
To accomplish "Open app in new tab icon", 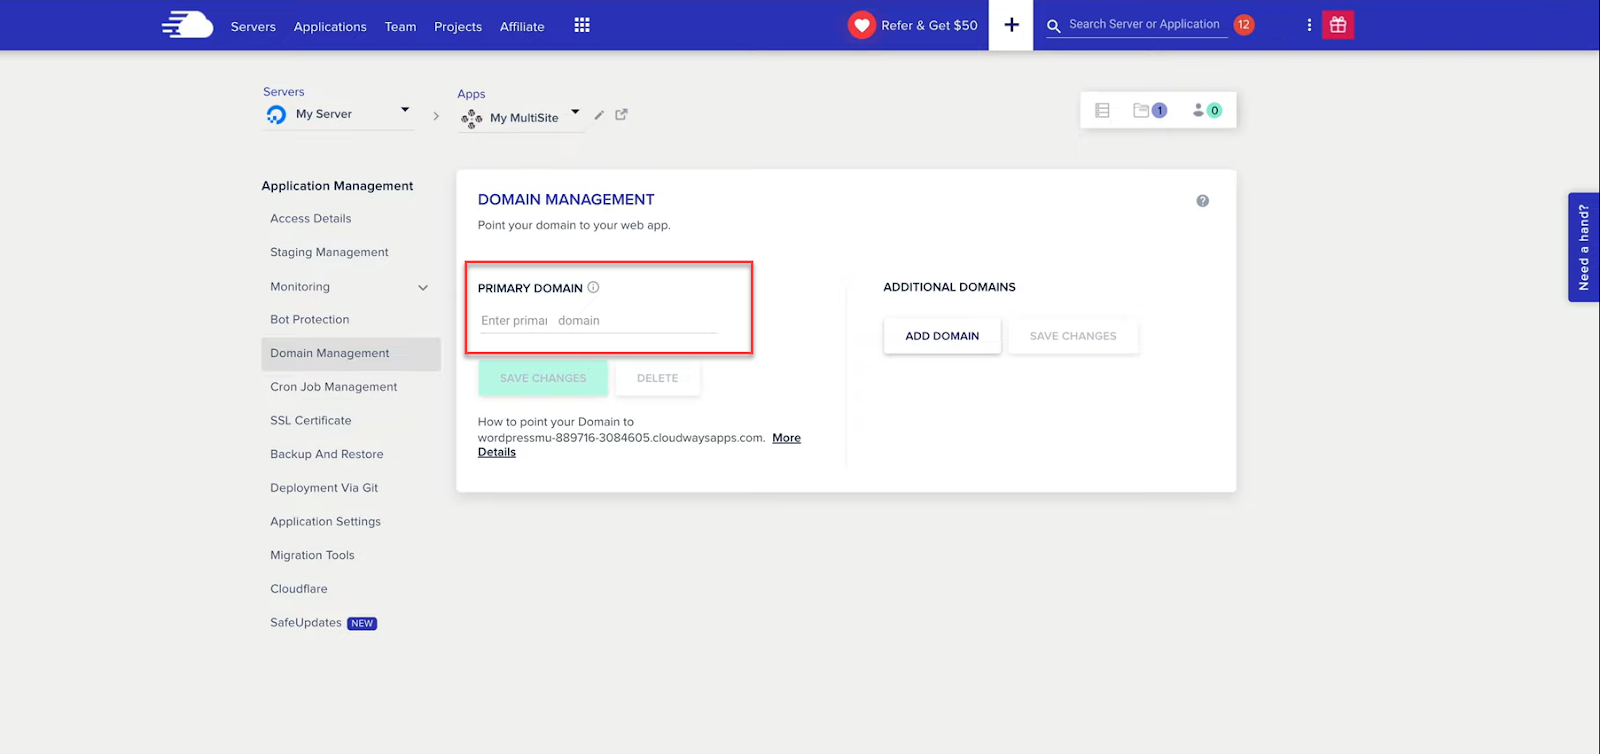I will [x=621, y=115].
